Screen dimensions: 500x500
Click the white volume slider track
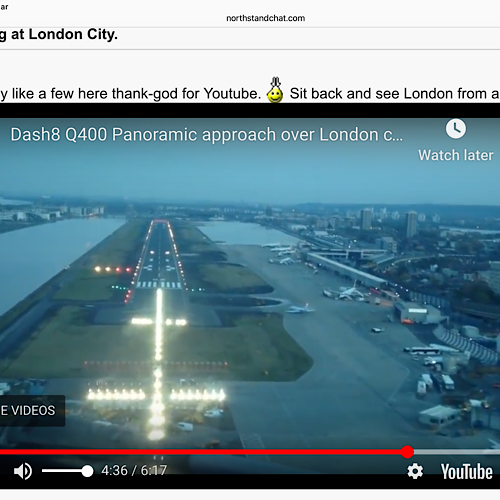click(x=64, y=471)
